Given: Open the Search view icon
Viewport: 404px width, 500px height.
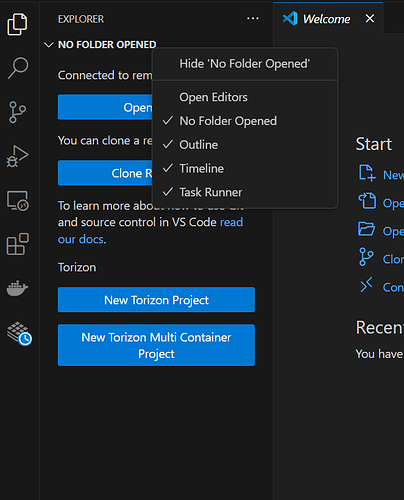Looking at the screenshot, I should point(18,68).
